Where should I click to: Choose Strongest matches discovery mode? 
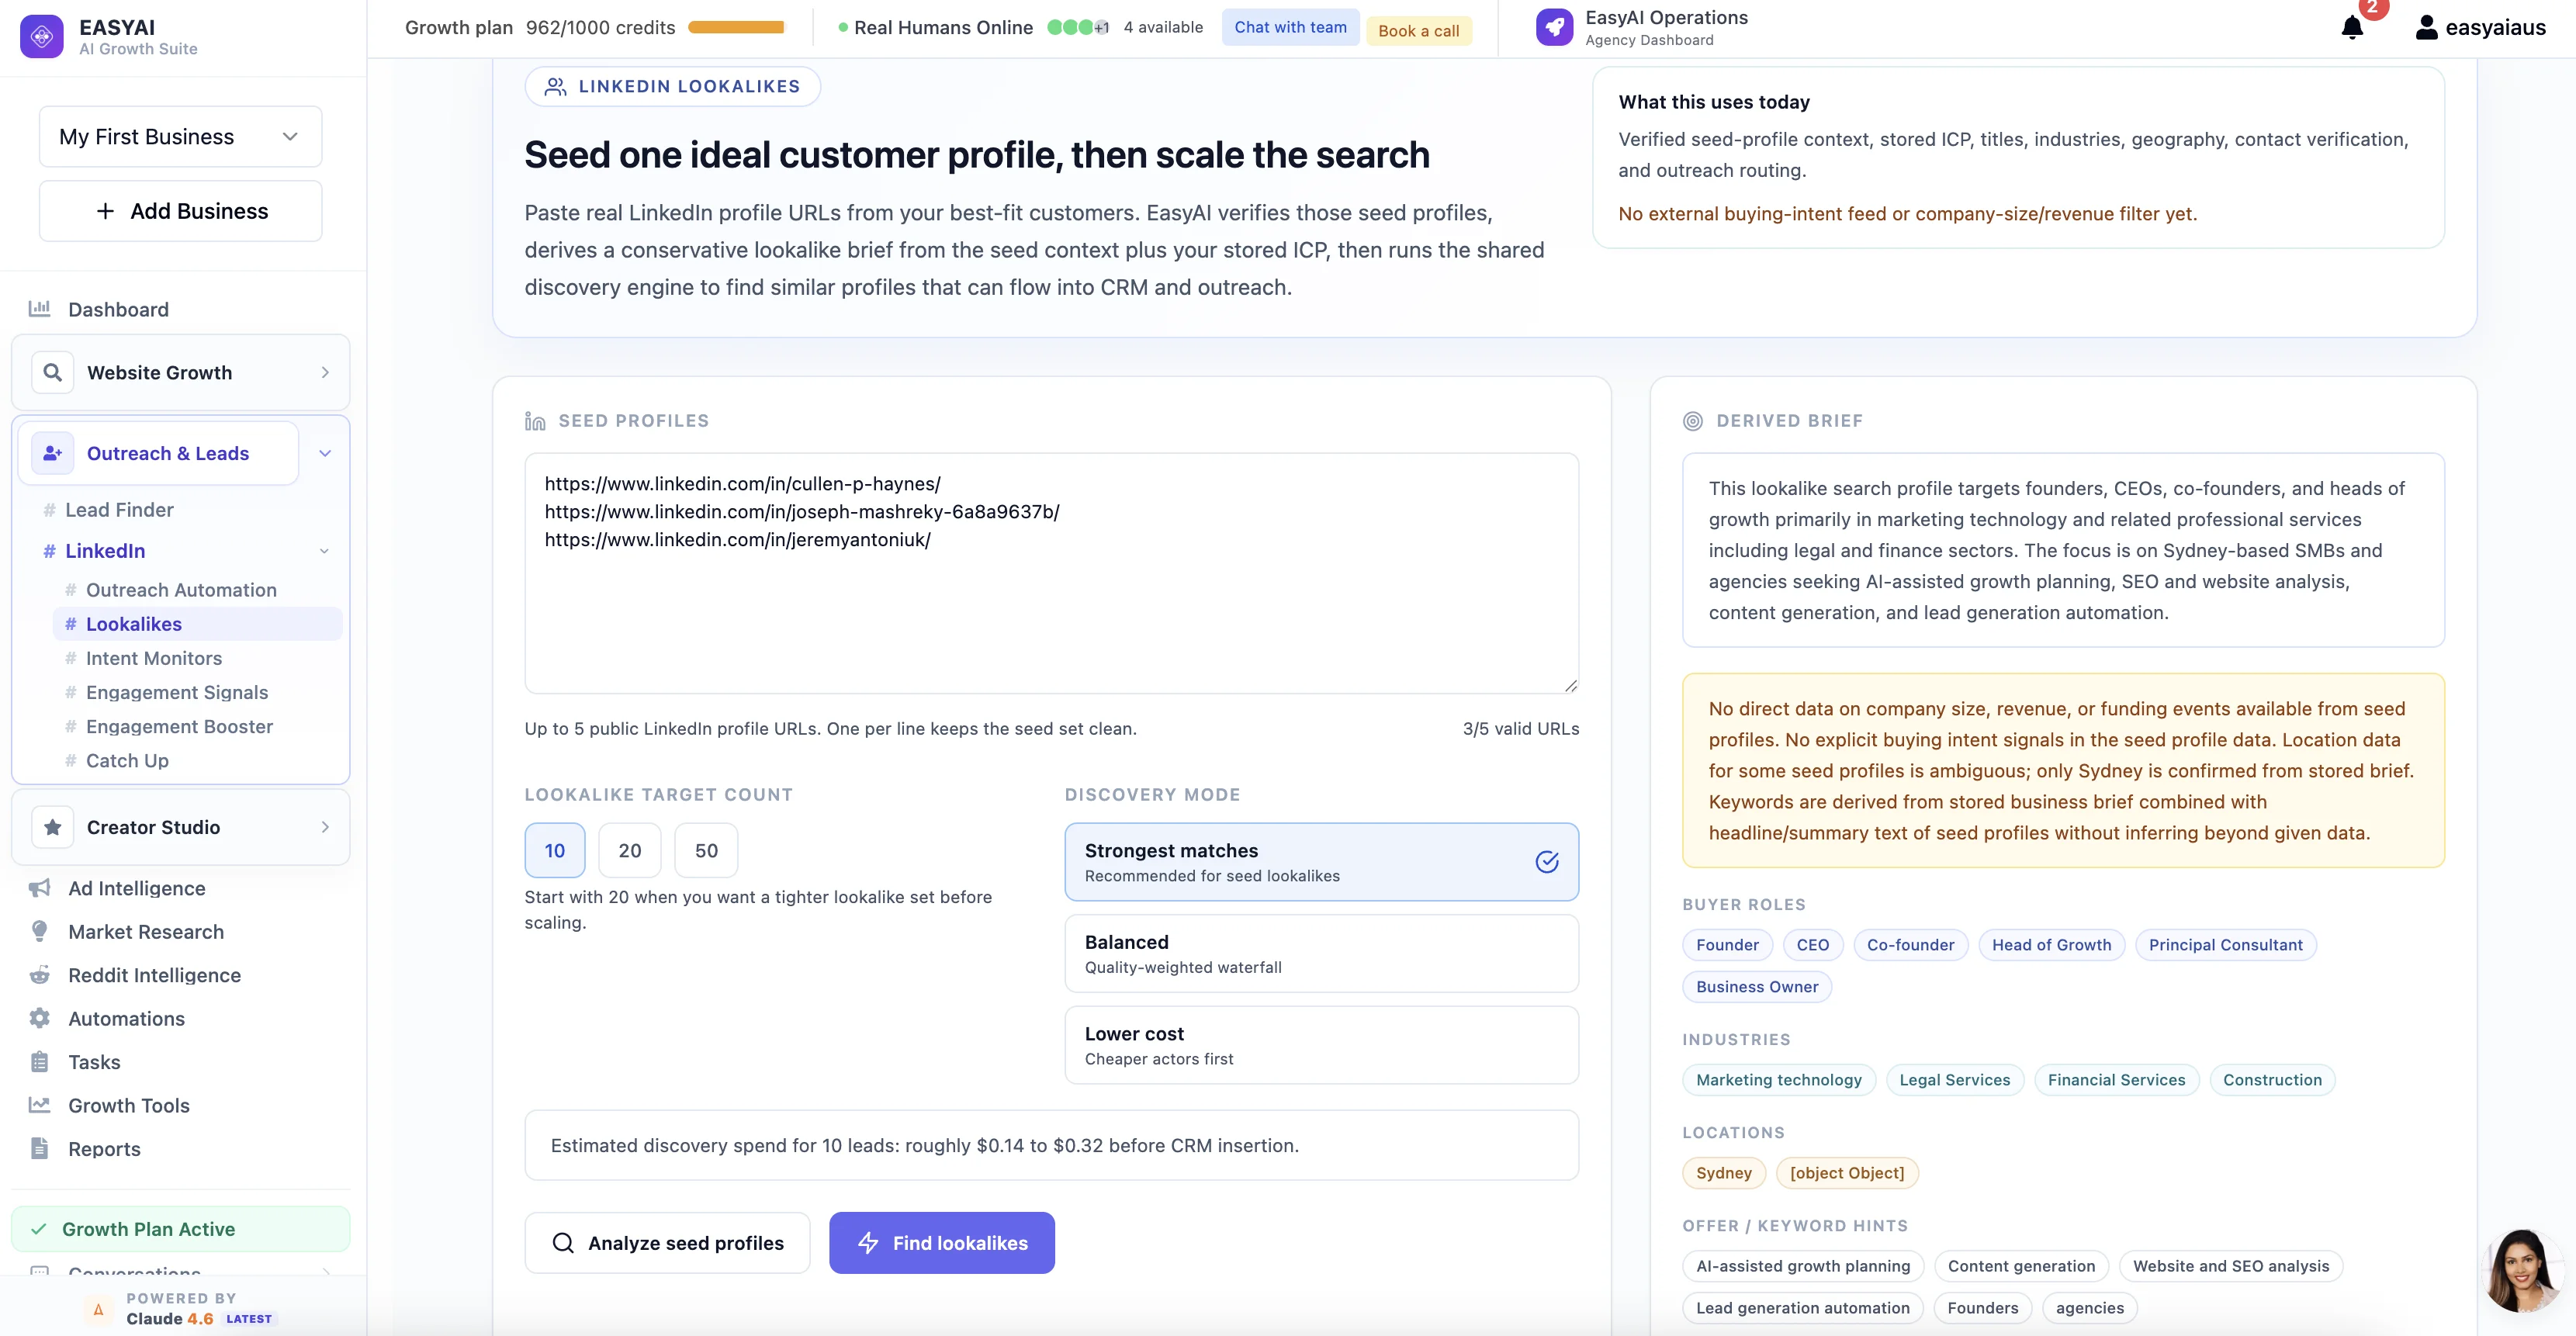1321,862
